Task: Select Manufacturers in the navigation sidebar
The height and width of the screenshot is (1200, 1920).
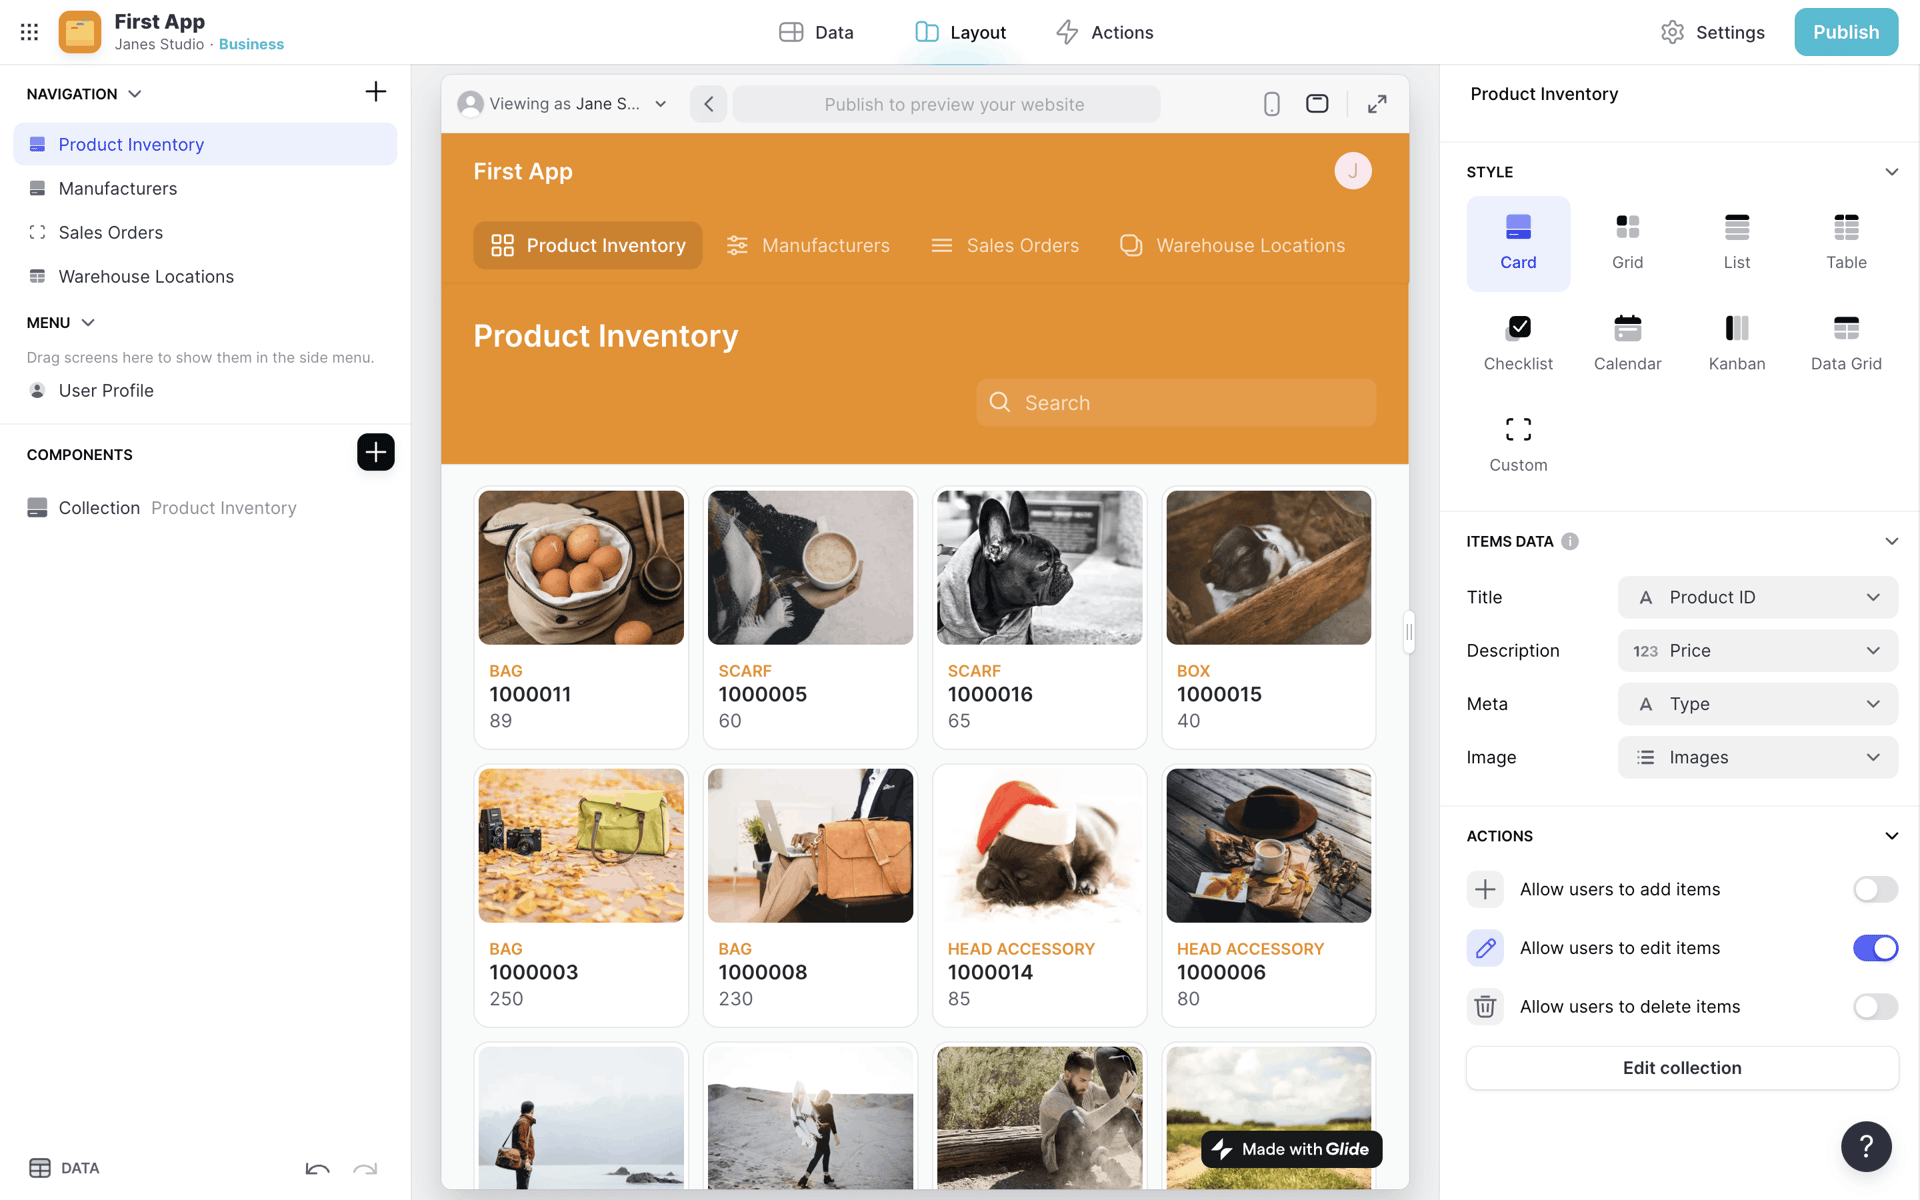Action: coord(205,188)
